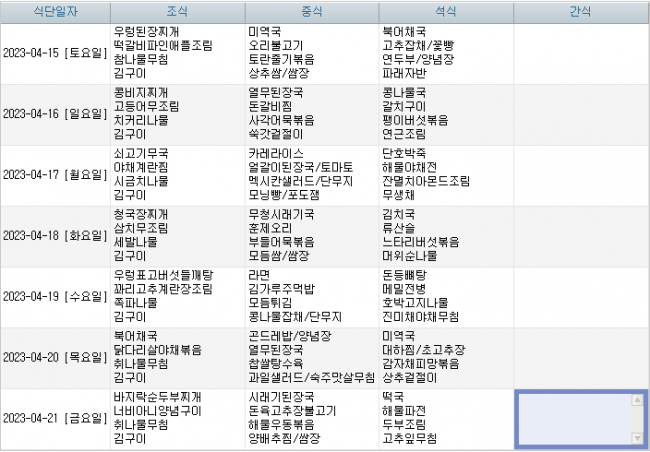Click the 간식 column header
Screen dimensions: 650x452
(x=581, y=12)
